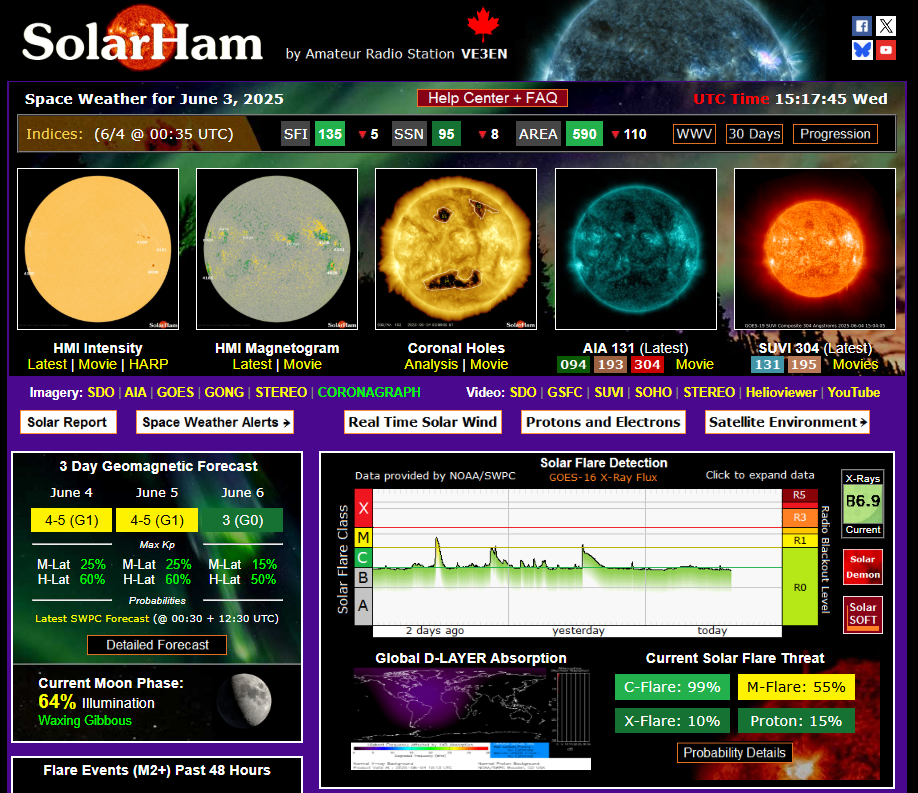Play the AIA 131 Movie link
This screenshot has height=793, width=918.
695,364
